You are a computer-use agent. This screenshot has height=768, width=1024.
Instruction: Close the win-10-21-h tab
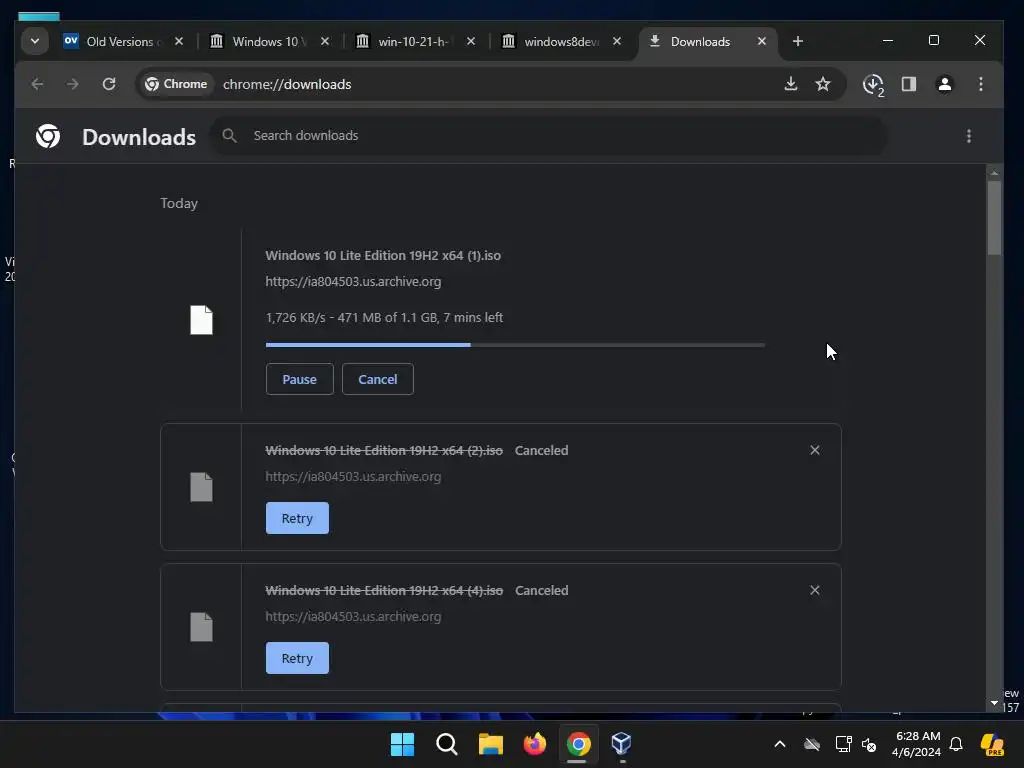471,41
